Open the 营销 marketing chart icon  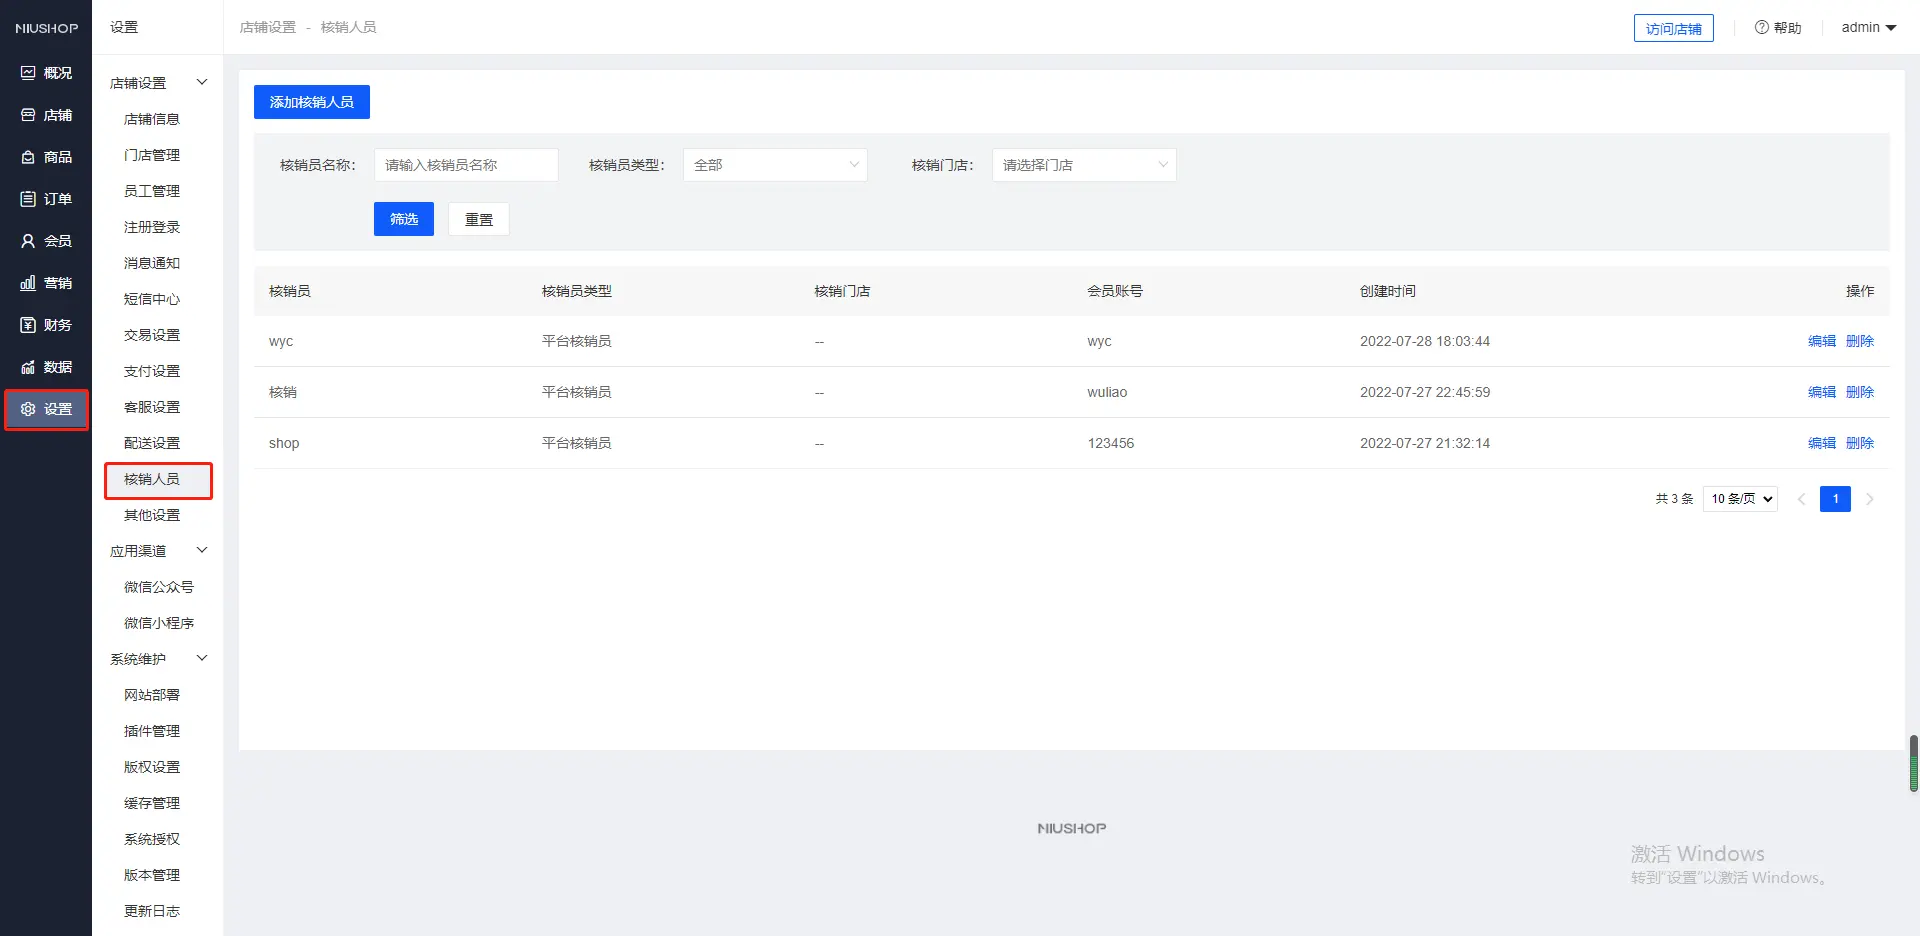click(28, 283)
